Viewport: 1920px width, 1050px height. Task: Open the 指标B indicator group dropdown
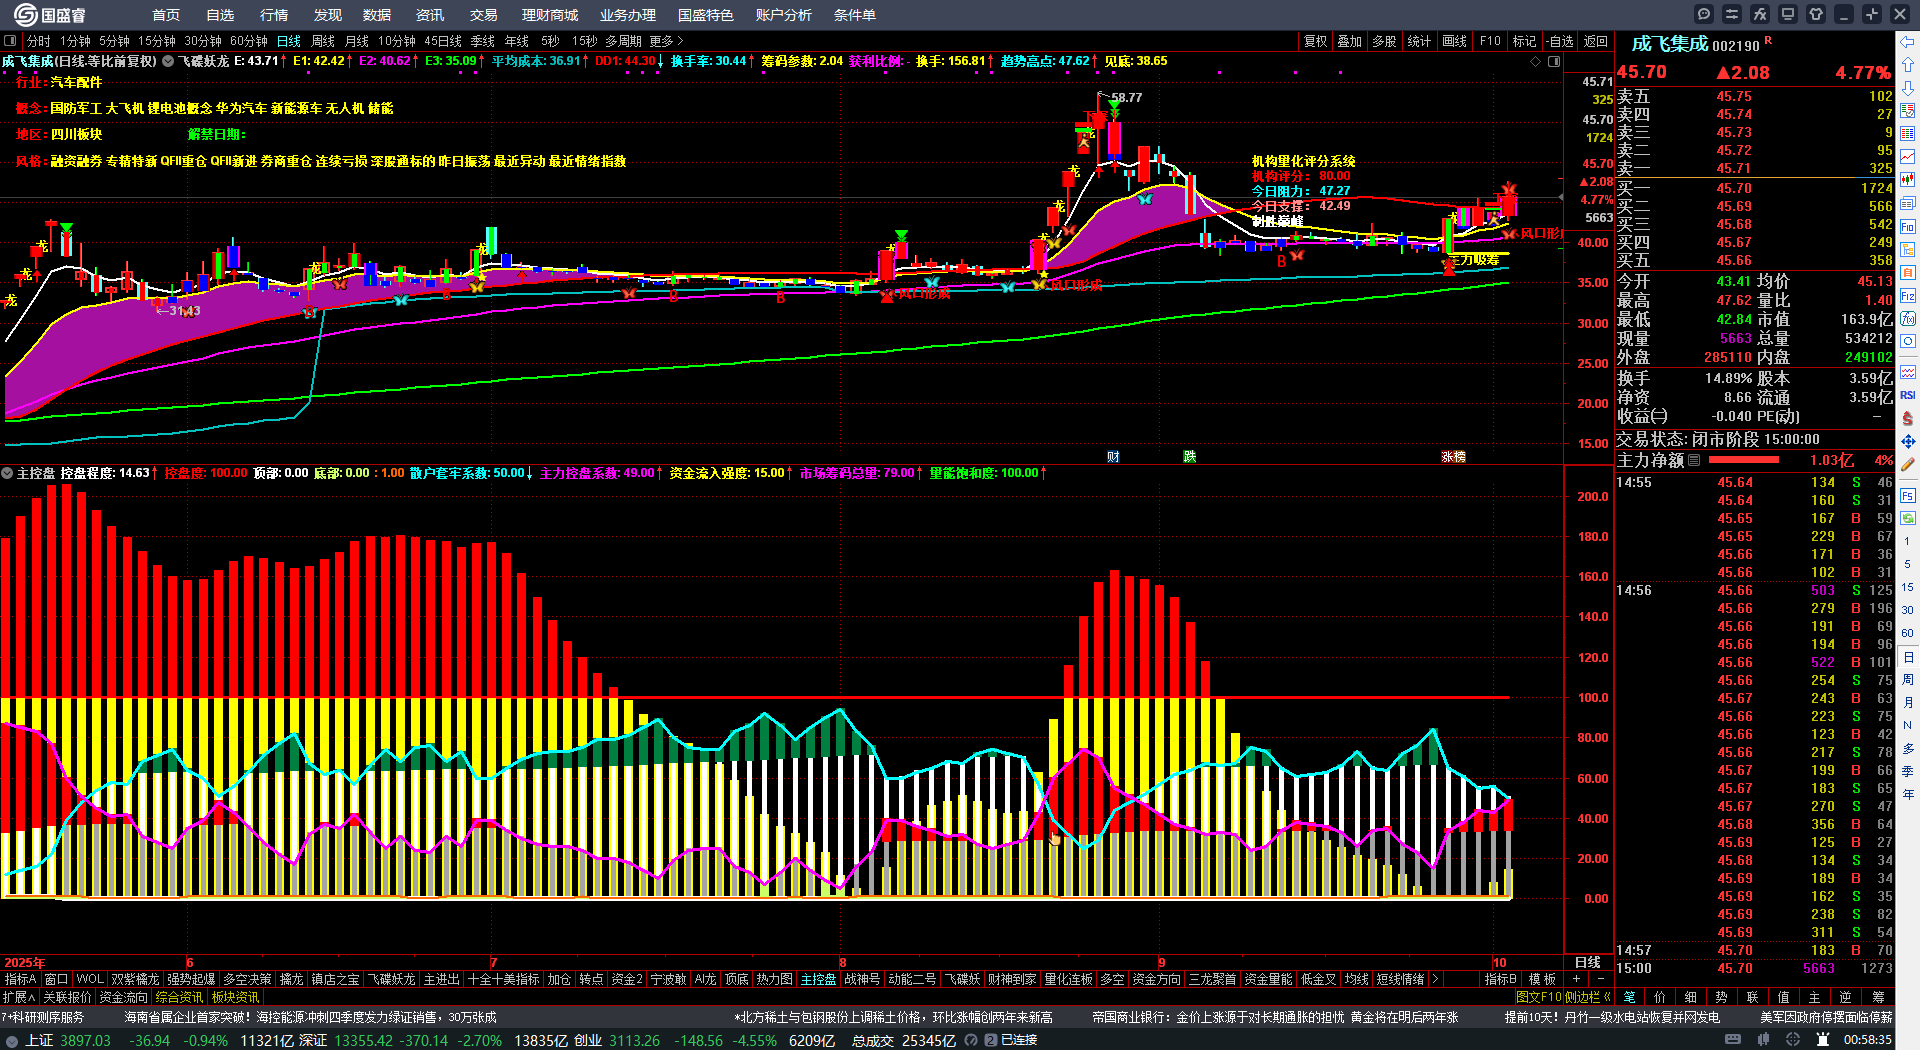click(x=1501, y=979)
